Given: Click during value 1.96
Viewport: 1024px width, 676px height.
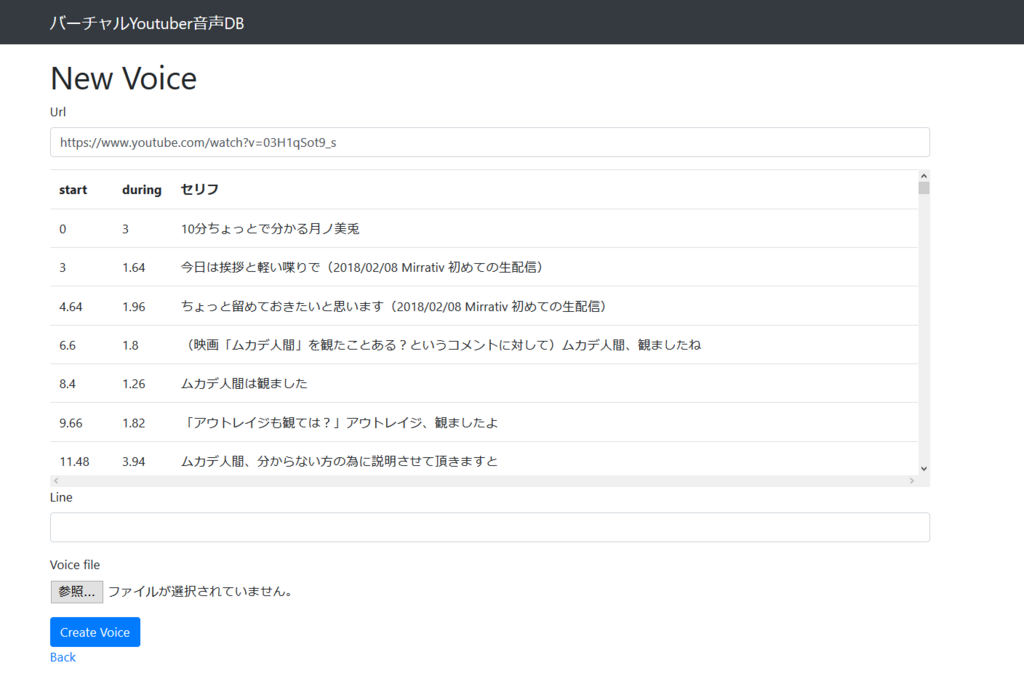Looking at the screenshot, I should [134, 307].
